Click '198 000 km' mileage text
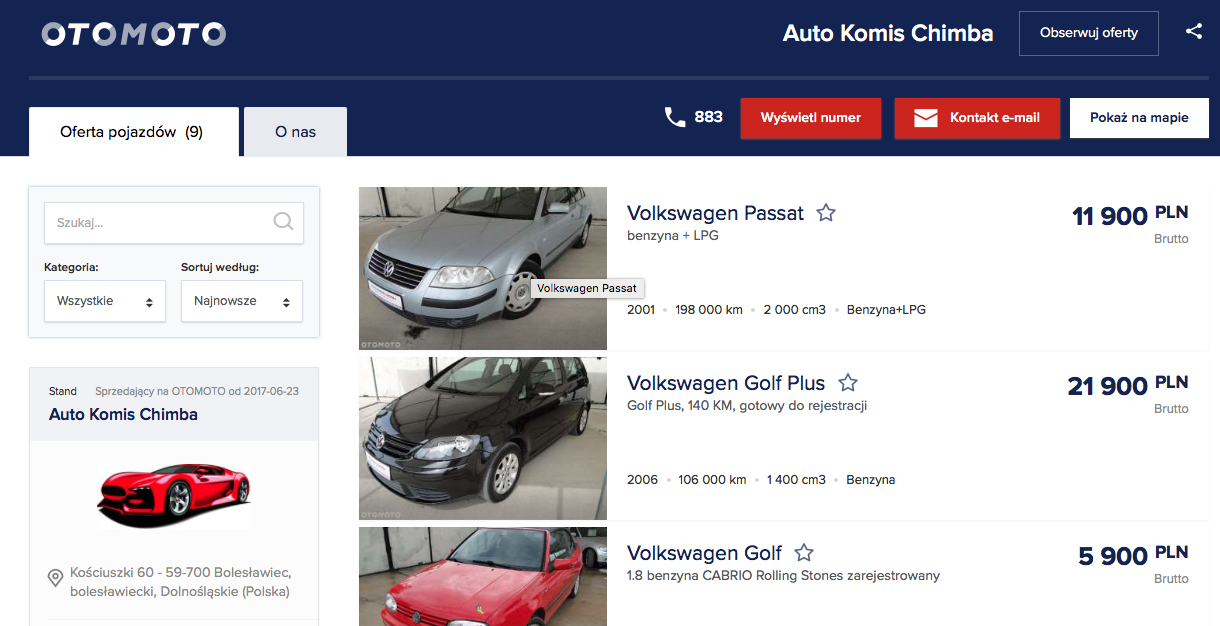1220x626 pixels. (709, 310)
